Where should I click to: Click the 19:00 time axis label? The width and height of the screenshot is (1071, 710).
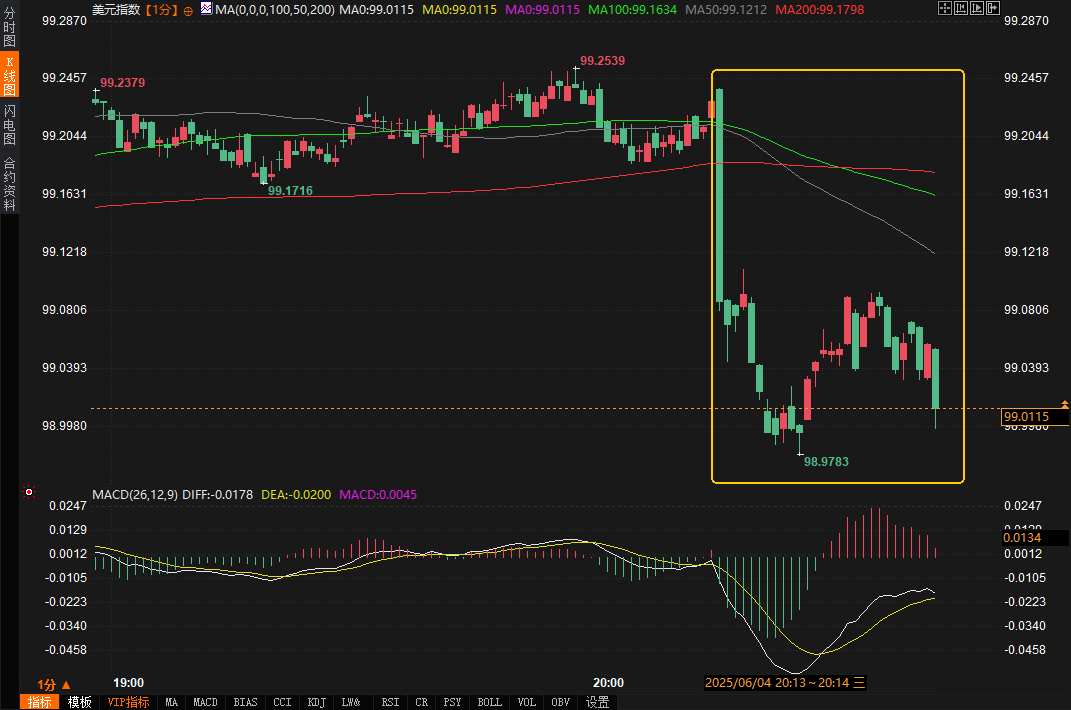[x=128, y=683]
